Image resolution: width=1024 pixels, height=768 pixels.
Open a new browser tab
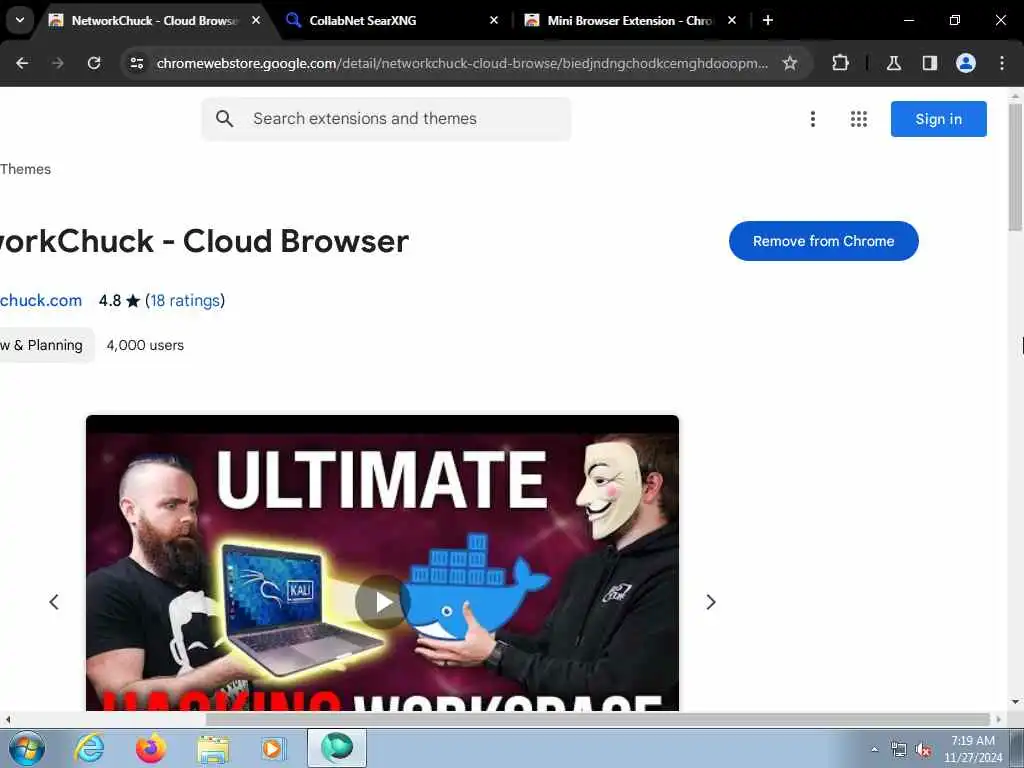pos(768,20)
